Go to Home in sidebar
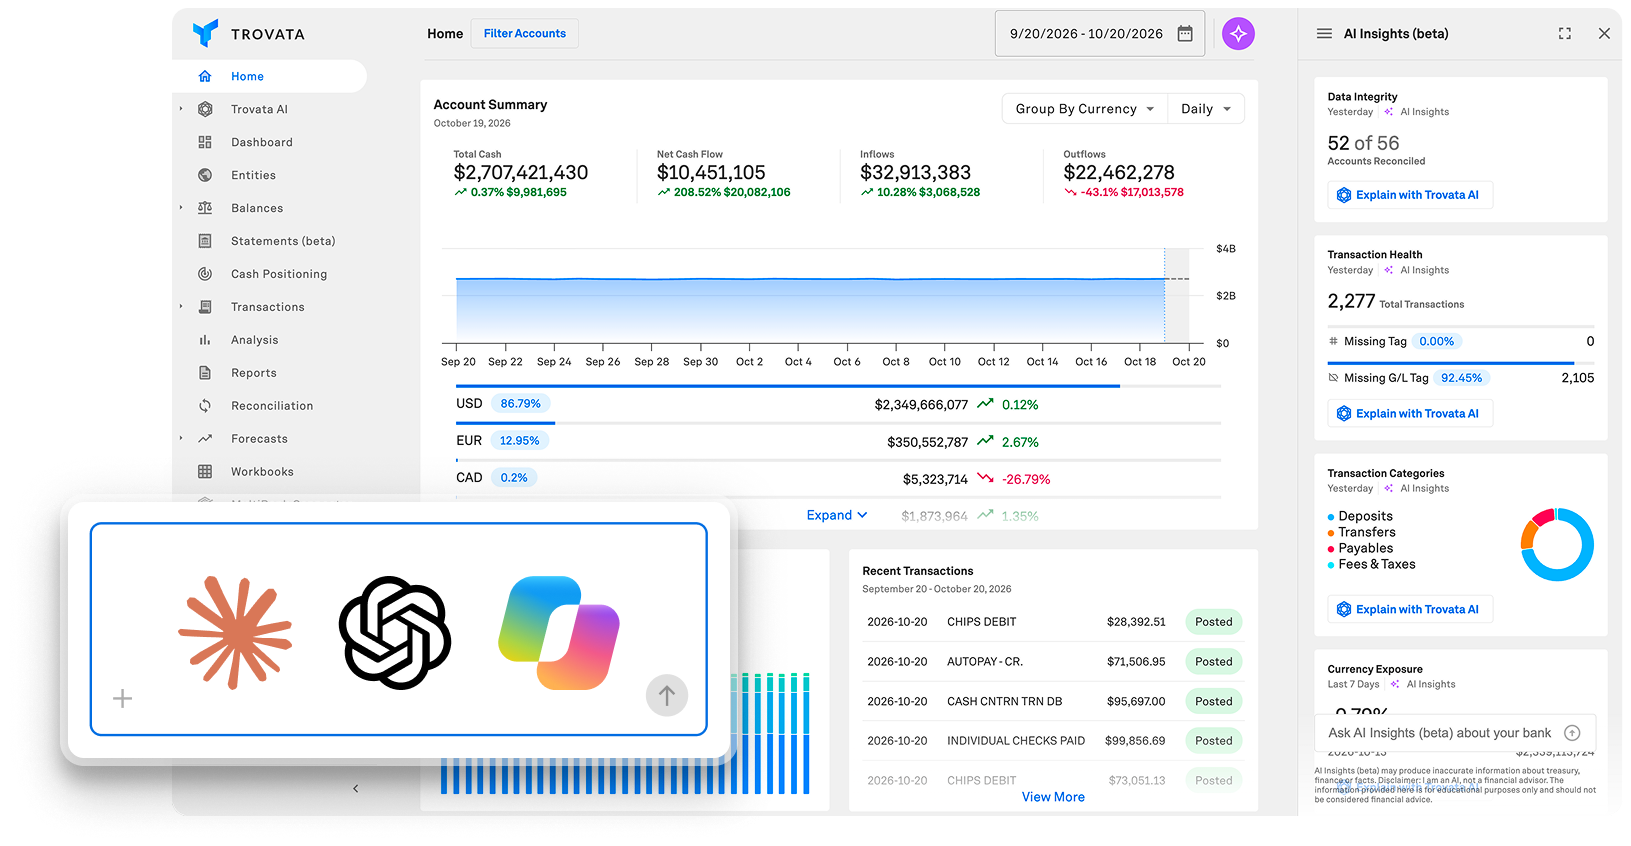Image resolution: width=1631 pixels, height=846 pixels. (x=270, y=76)
